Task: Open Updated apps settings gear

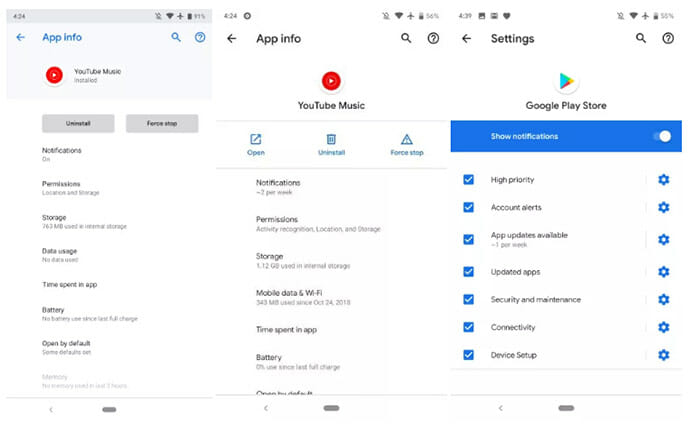Action: click(x=663, y=271)
